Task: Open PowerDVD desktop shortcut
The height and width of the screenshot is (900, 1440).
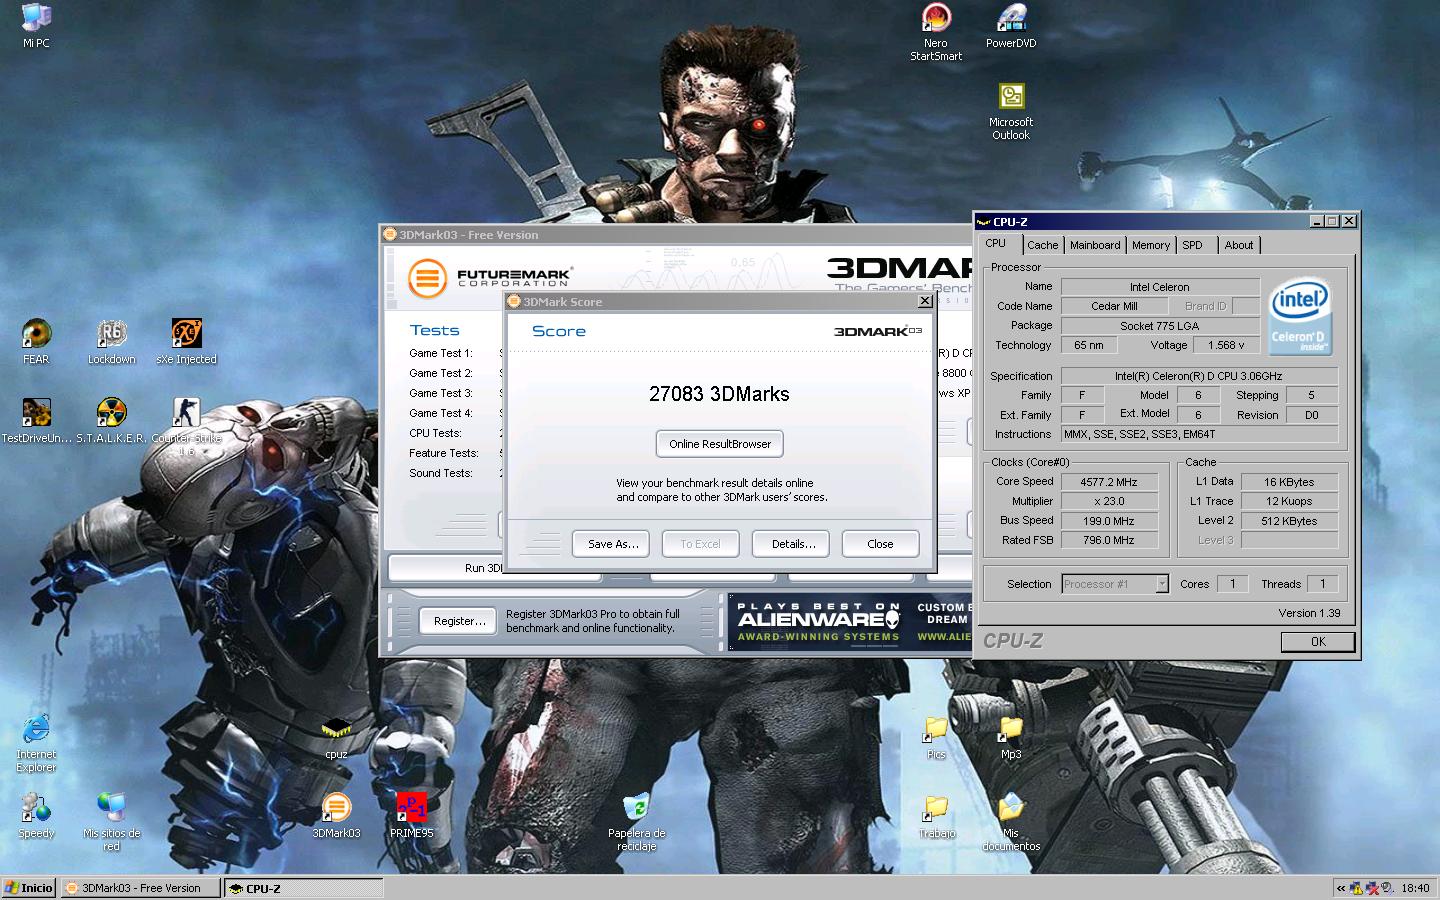Action: click(x=1011, y=25)
